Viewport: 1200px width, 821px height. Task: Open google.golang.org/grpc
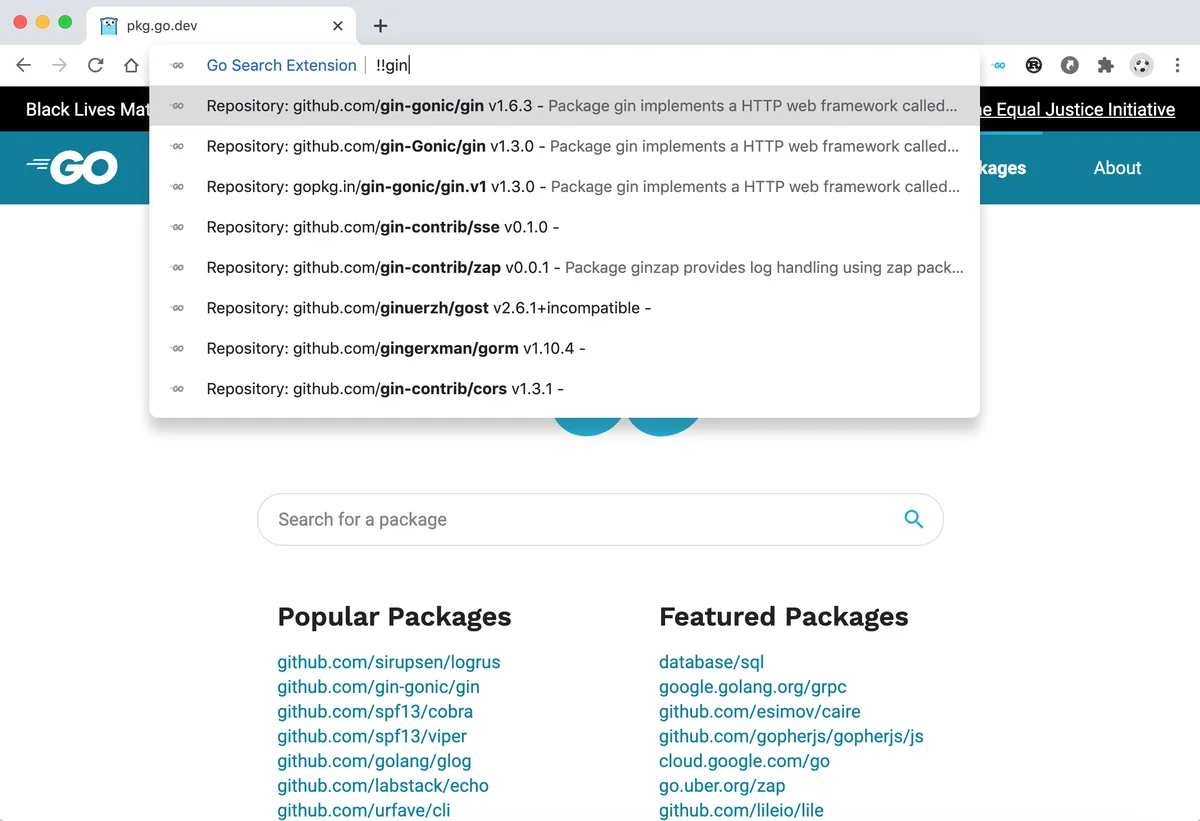753,687
